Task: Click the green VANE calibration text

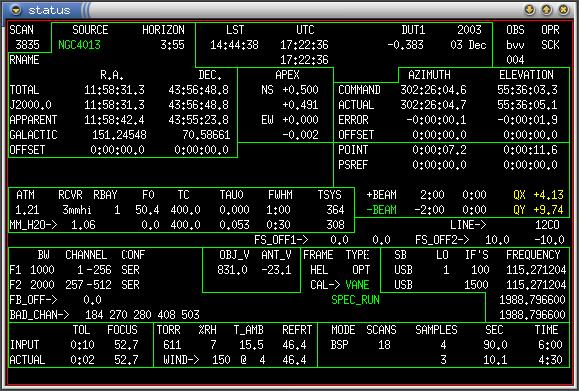Action: [x=357, y=285]
